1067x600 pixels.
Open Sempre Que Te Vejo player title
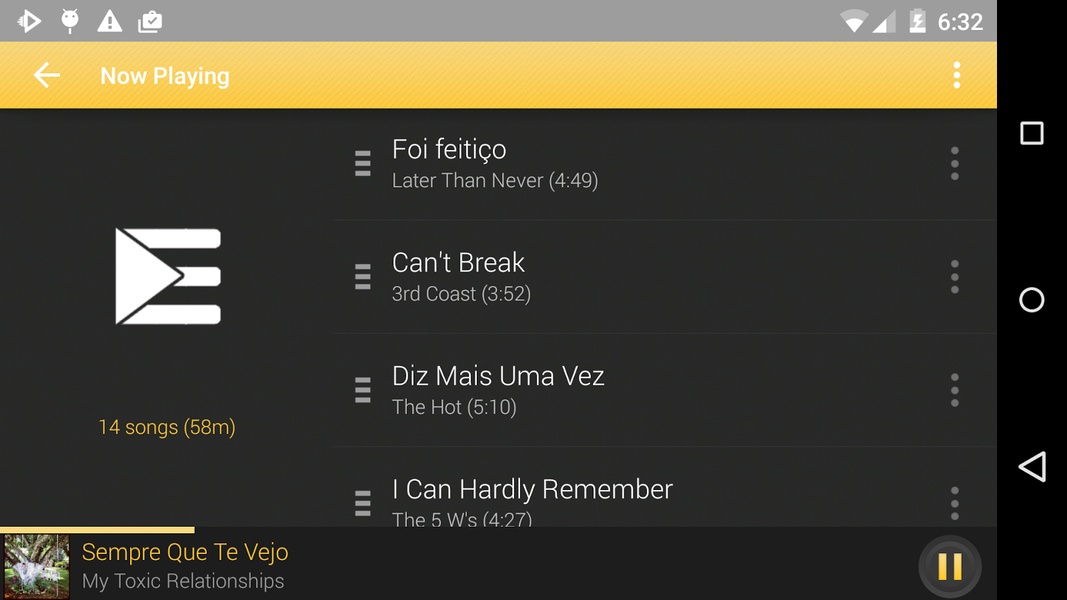(x=185, y=552)
